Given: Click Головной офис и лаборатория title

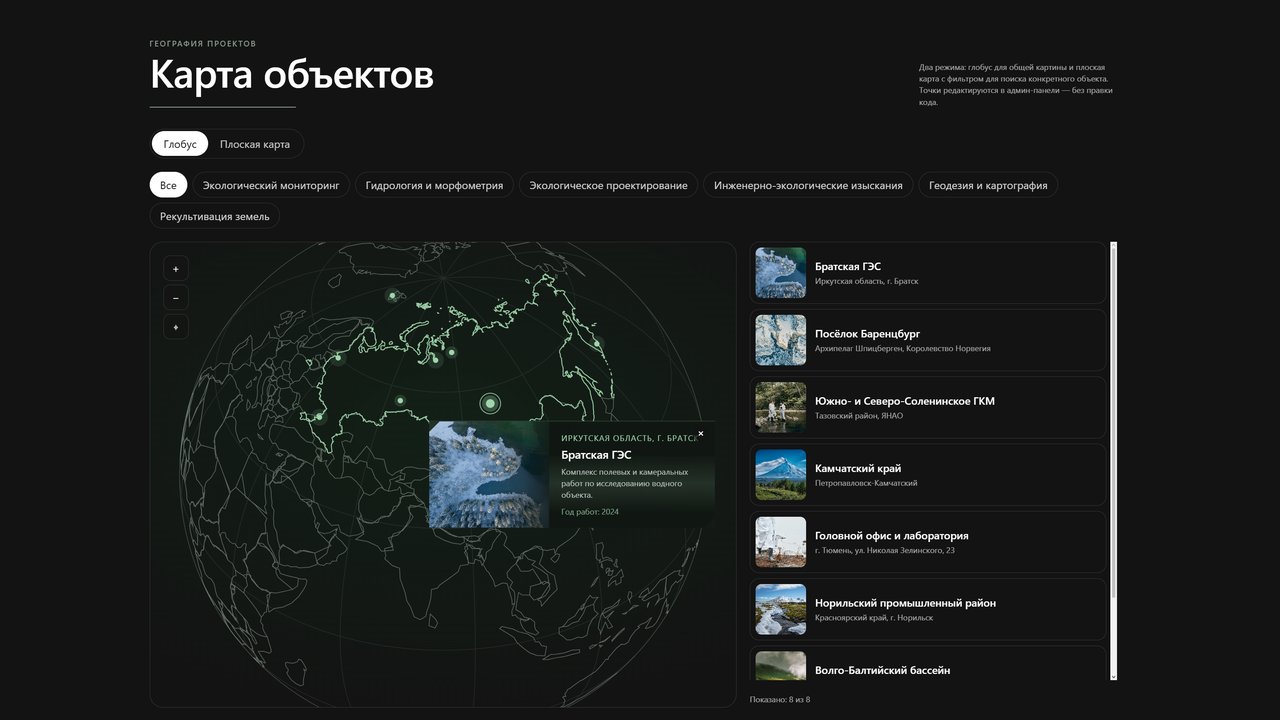Looking at the screenshot, I should [x=892, y=536].
